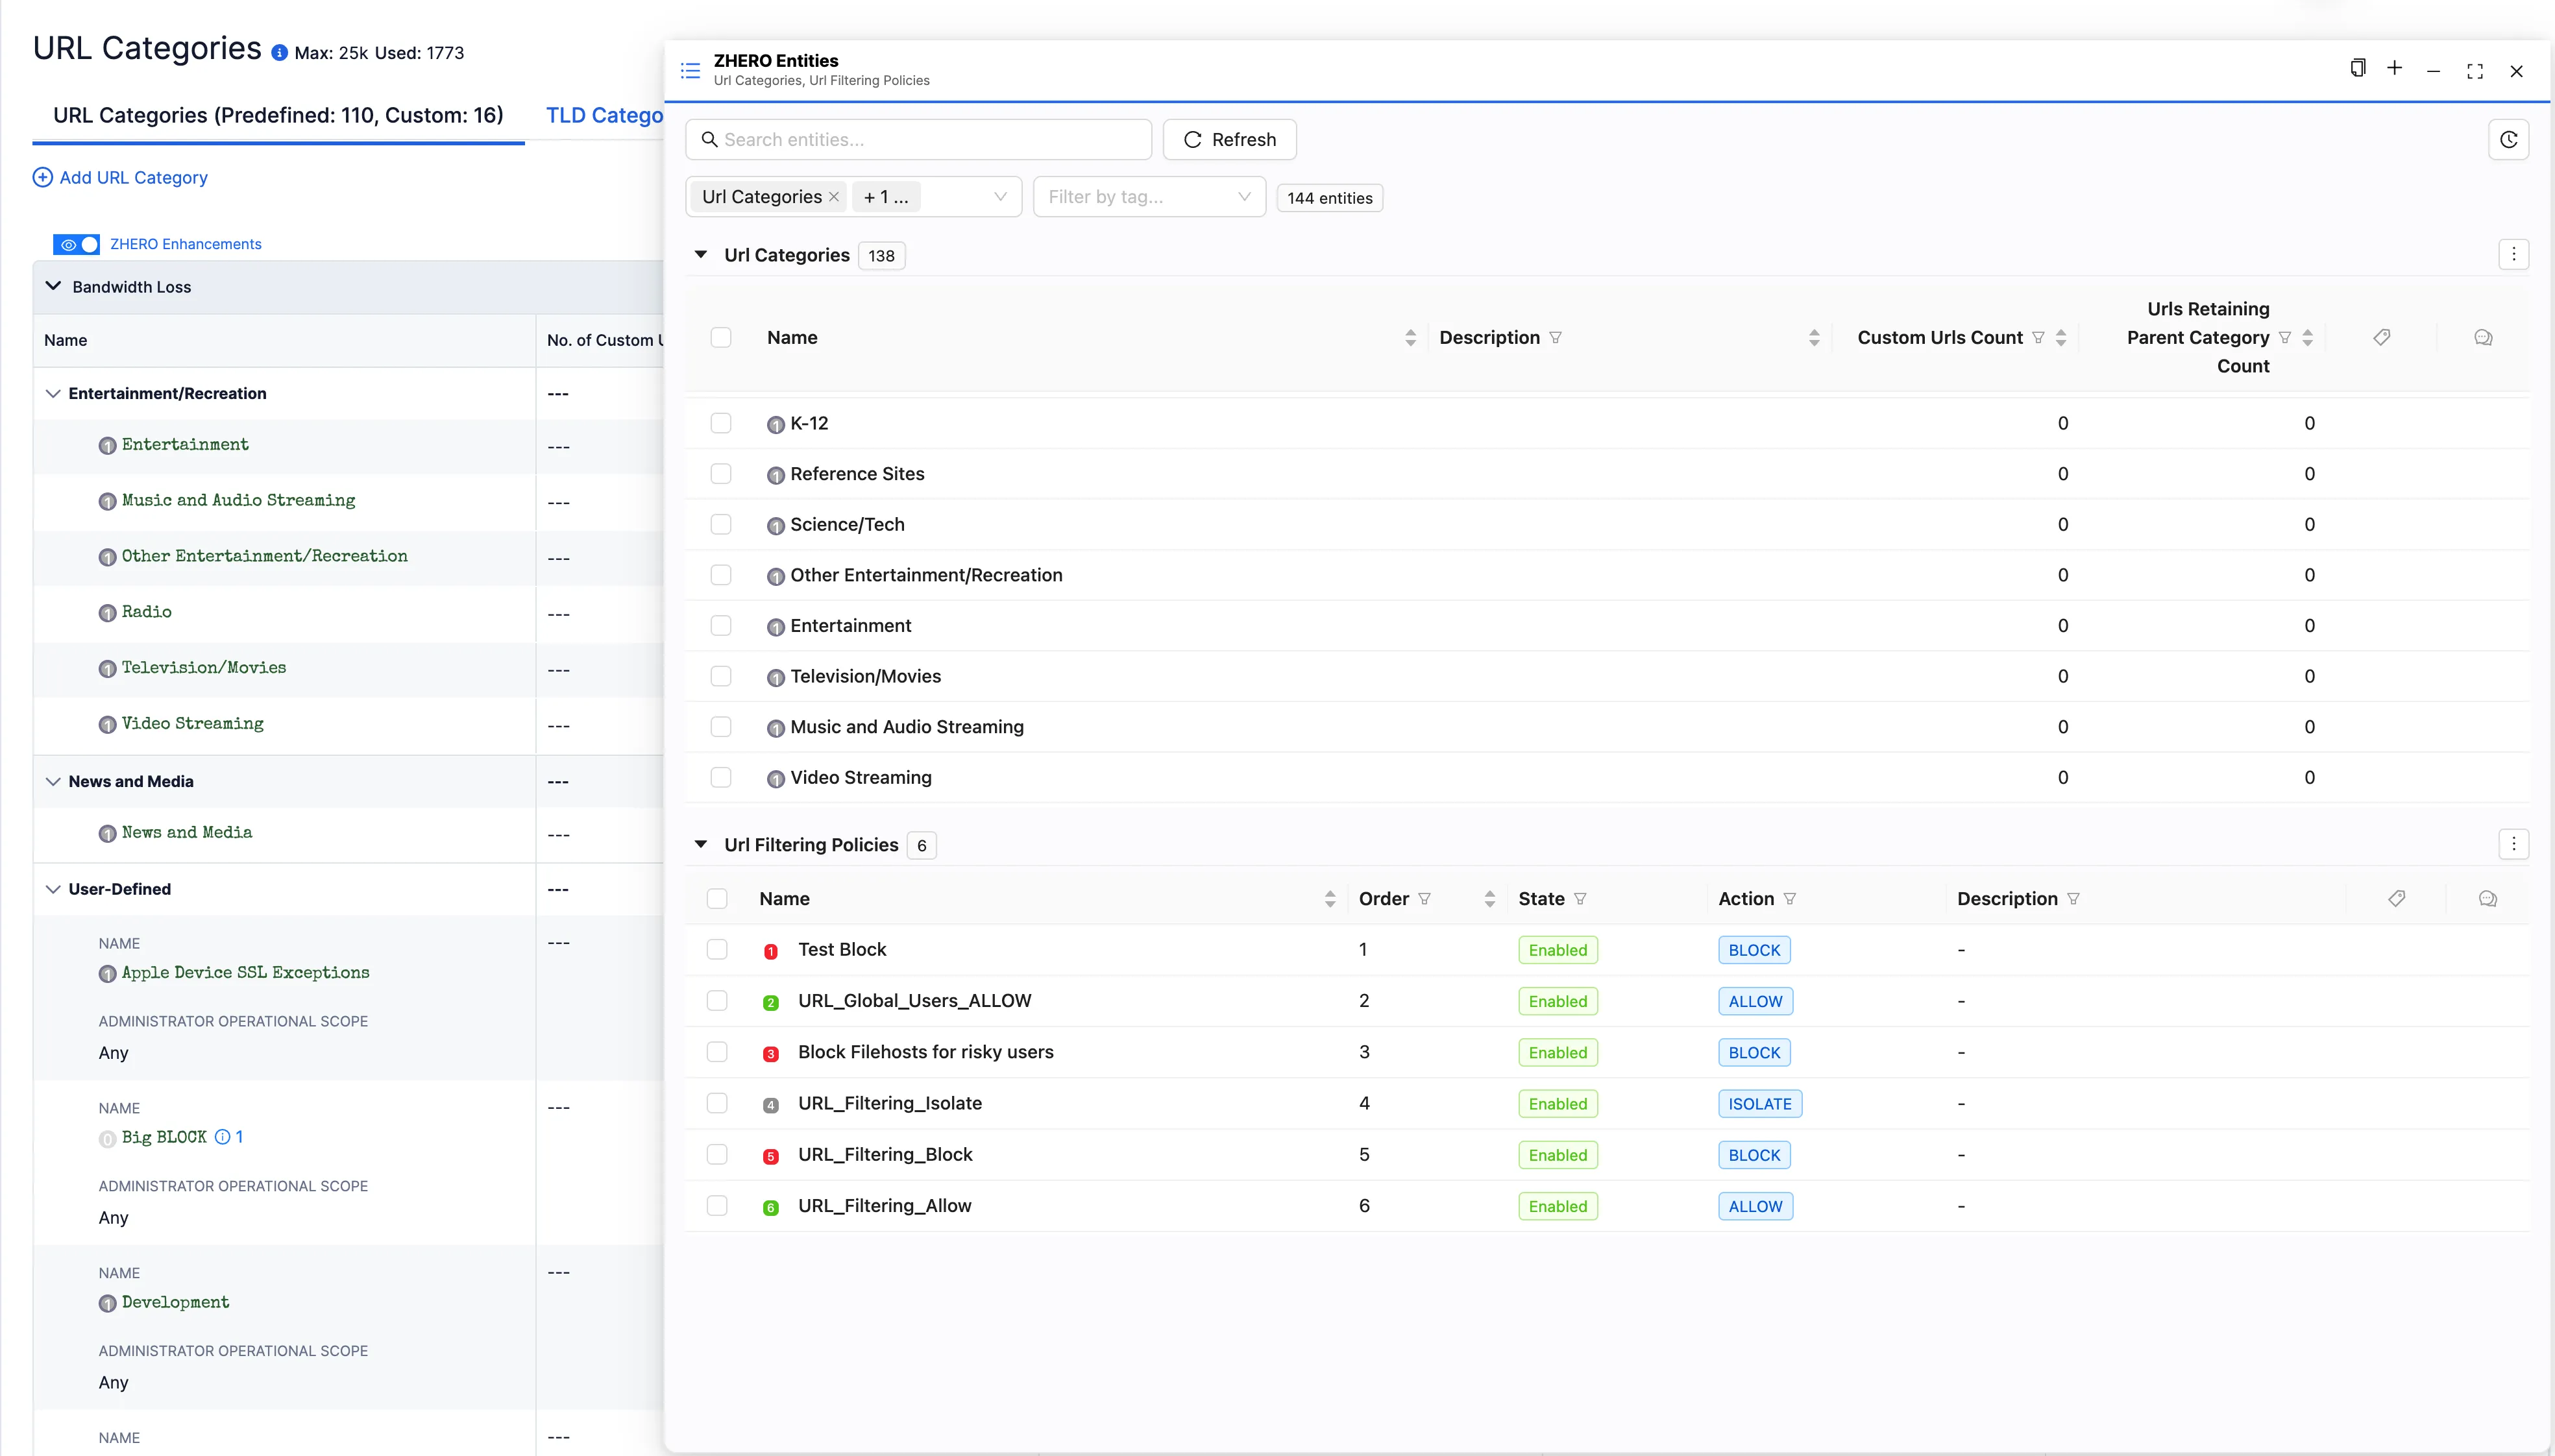Click the ZHERO Entities list icon

(690, 70)
